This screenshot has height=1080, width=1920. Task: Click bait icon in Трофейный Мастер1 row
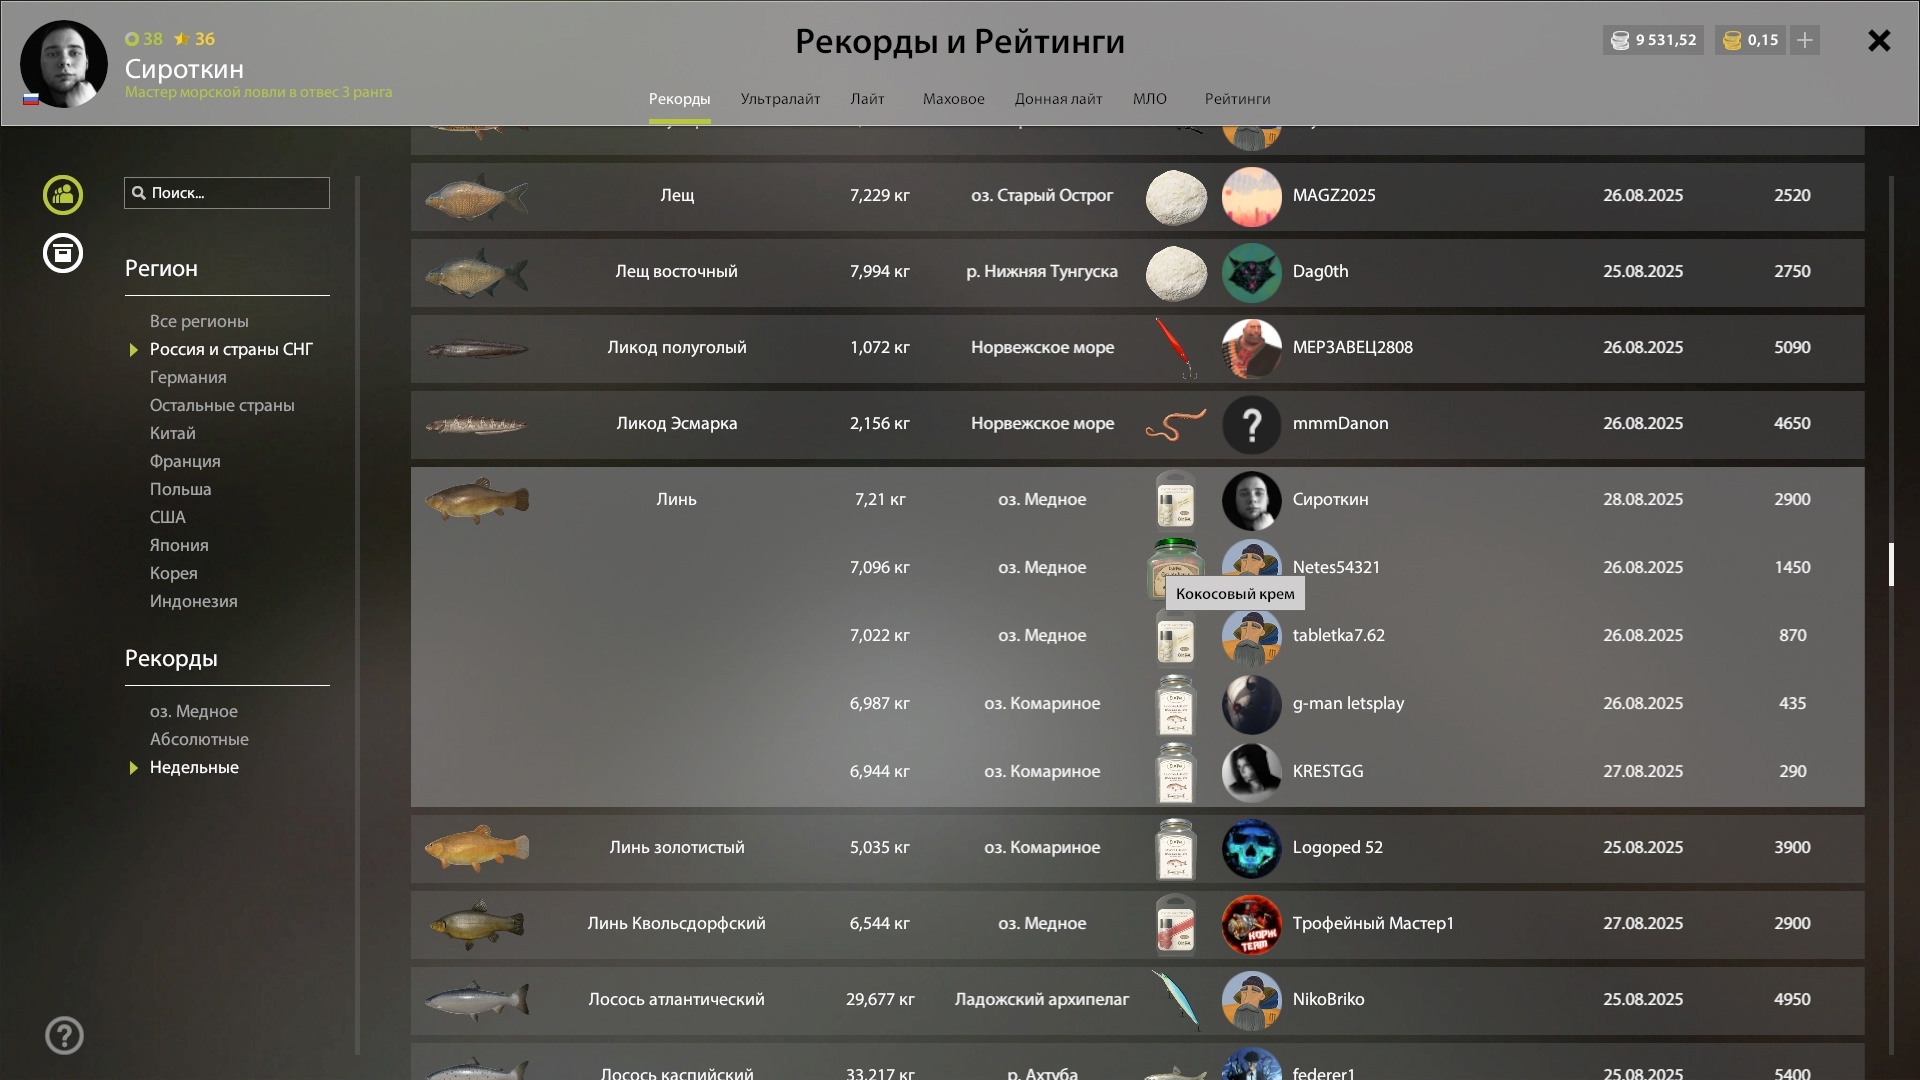point(1176,924)
